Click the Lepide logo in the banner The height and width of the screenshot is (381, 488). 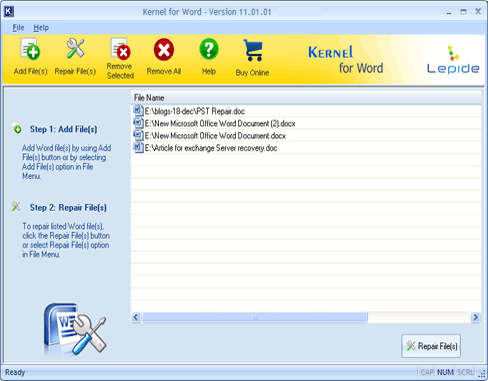[x=453, y=60]
